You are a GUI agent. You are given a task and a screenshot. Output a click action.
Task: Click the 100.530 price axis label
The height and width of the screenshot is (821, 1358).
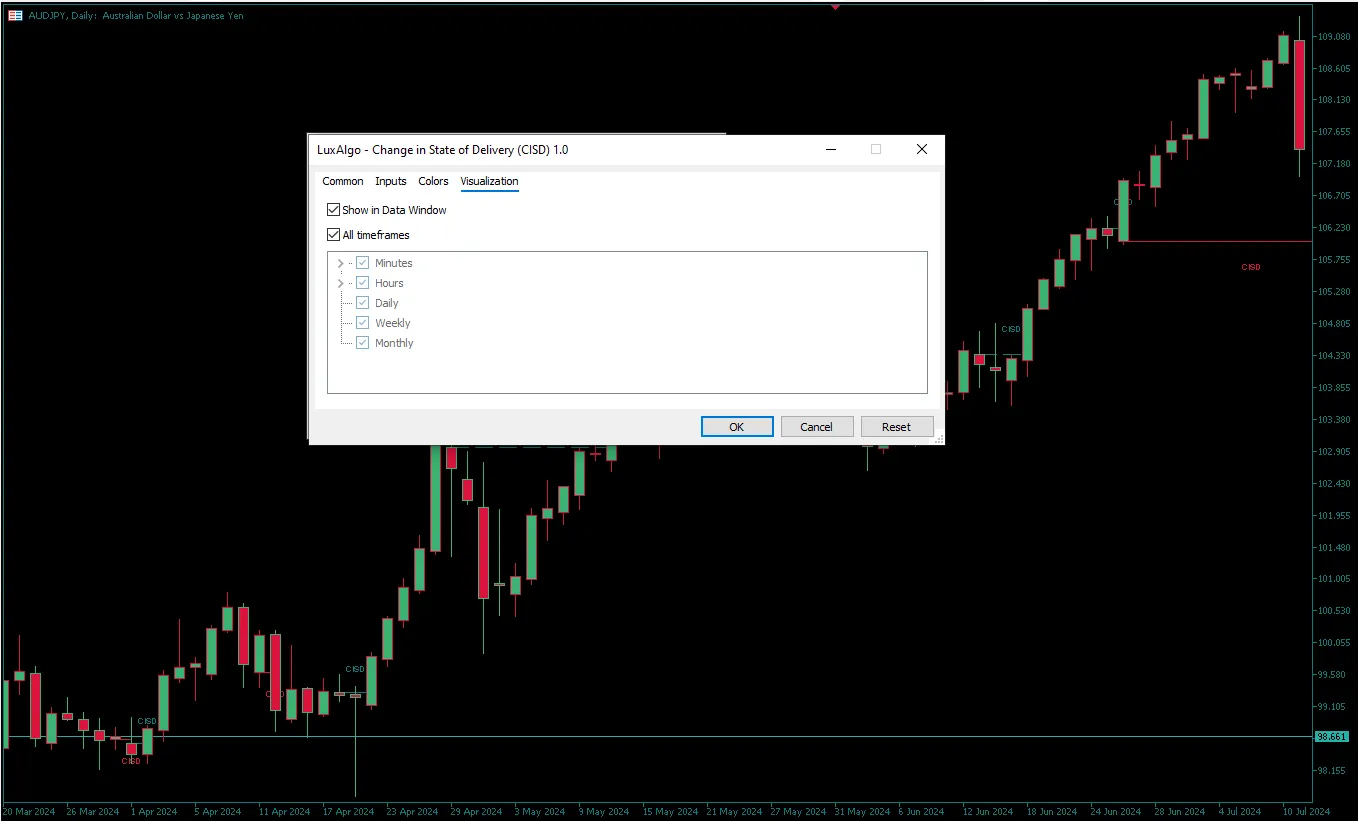click(x=1333, y=611)
